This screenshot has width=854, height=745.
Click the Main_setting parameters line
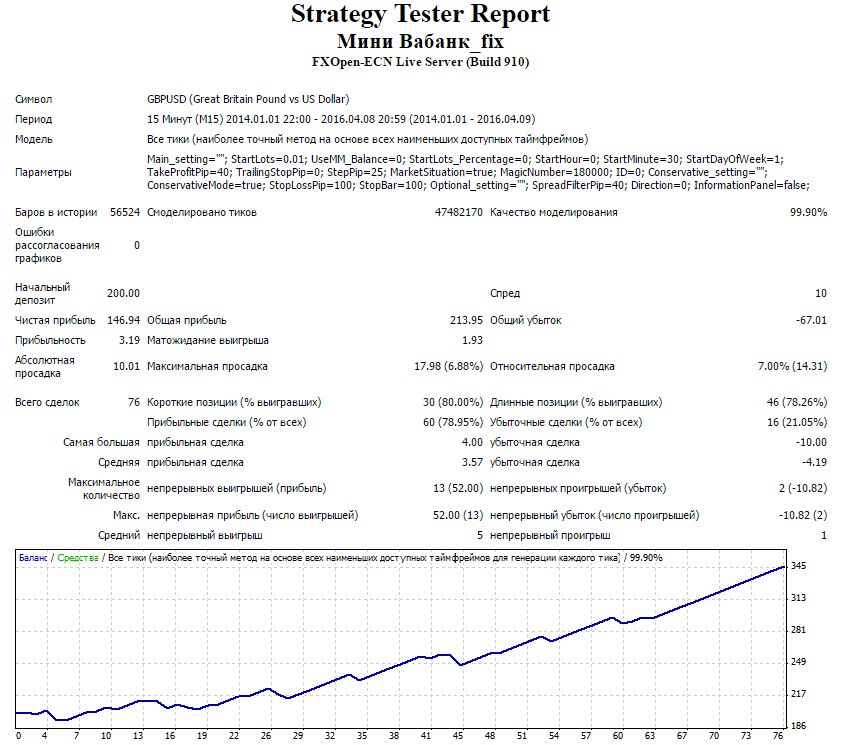465,159
